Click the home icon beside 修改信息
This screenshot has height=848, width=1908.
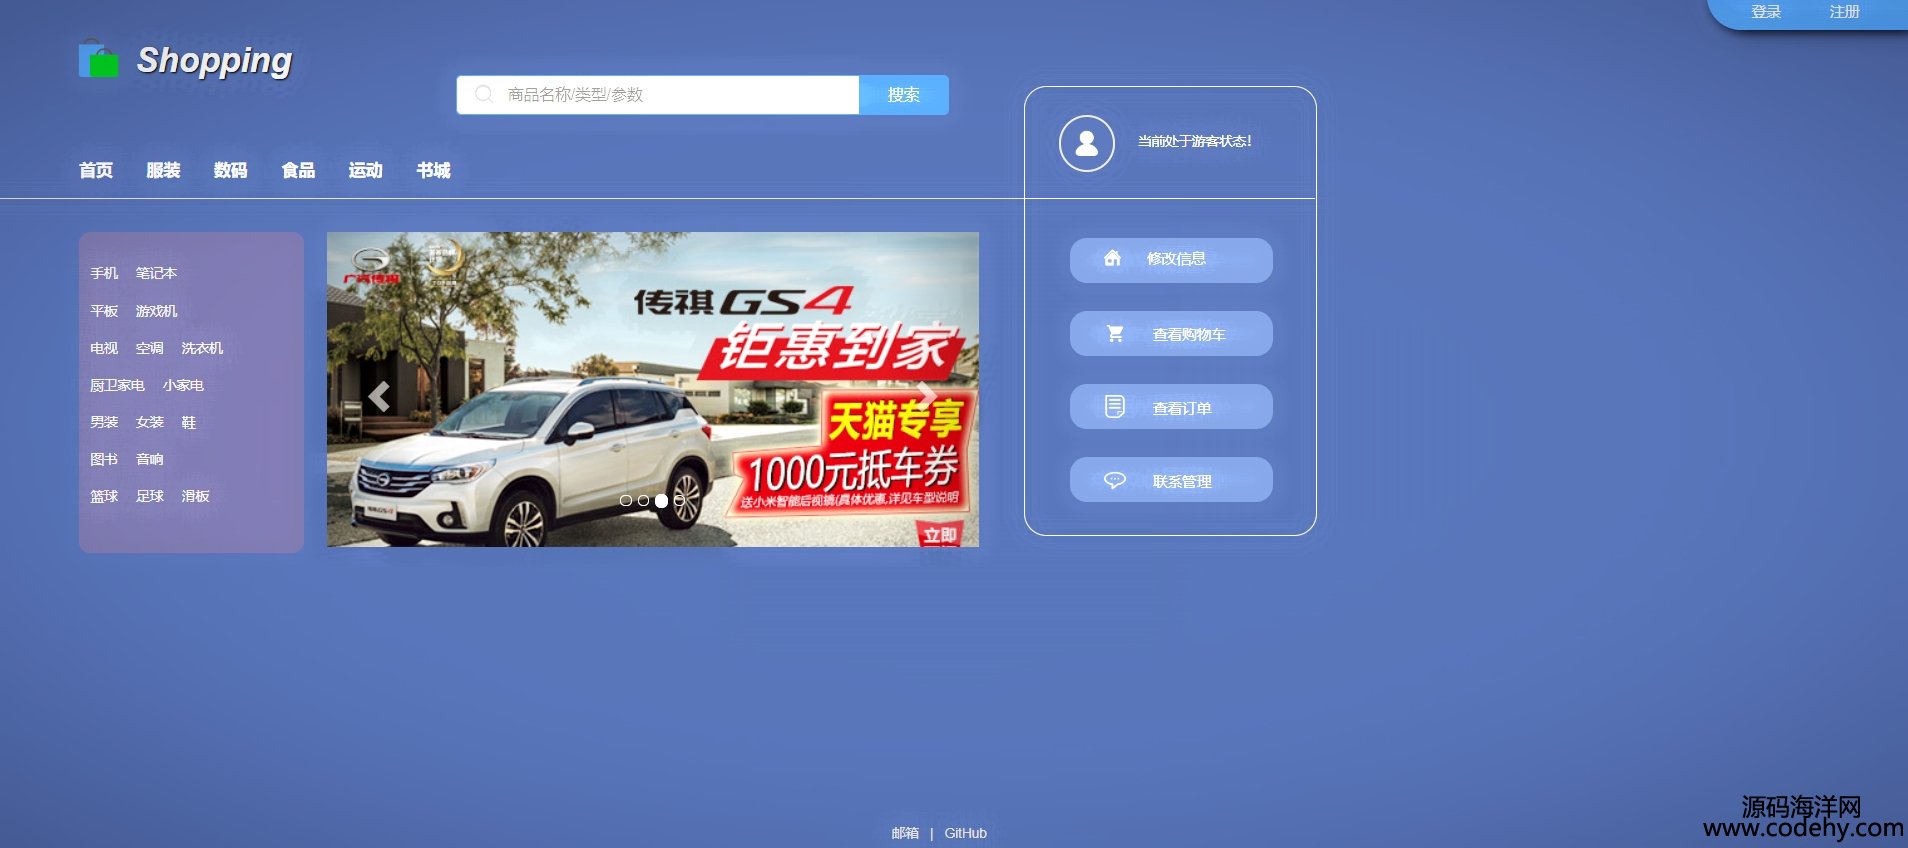pyautogui.click(x=1112, y=259)
